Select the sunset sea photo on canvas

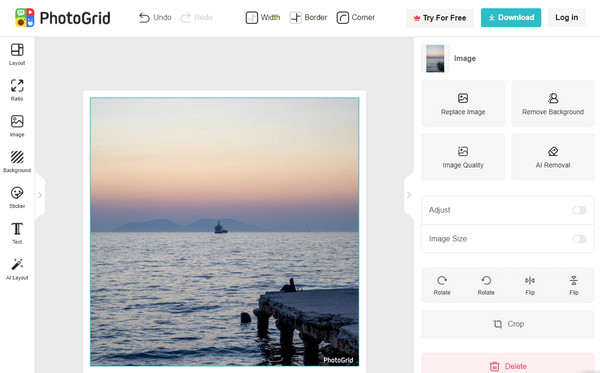225,232
